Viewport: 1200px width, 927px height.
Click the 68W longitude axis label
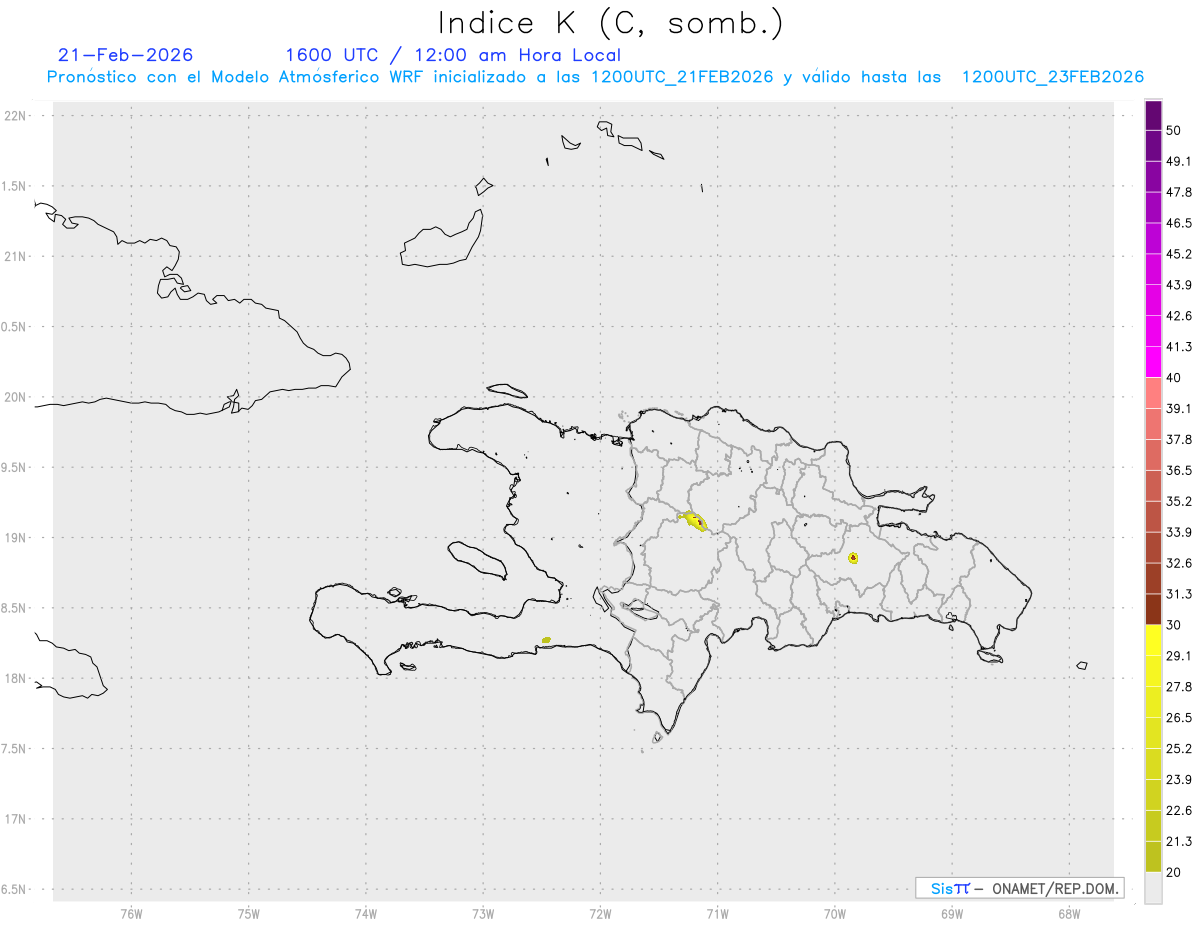[x=1069, y=913]
